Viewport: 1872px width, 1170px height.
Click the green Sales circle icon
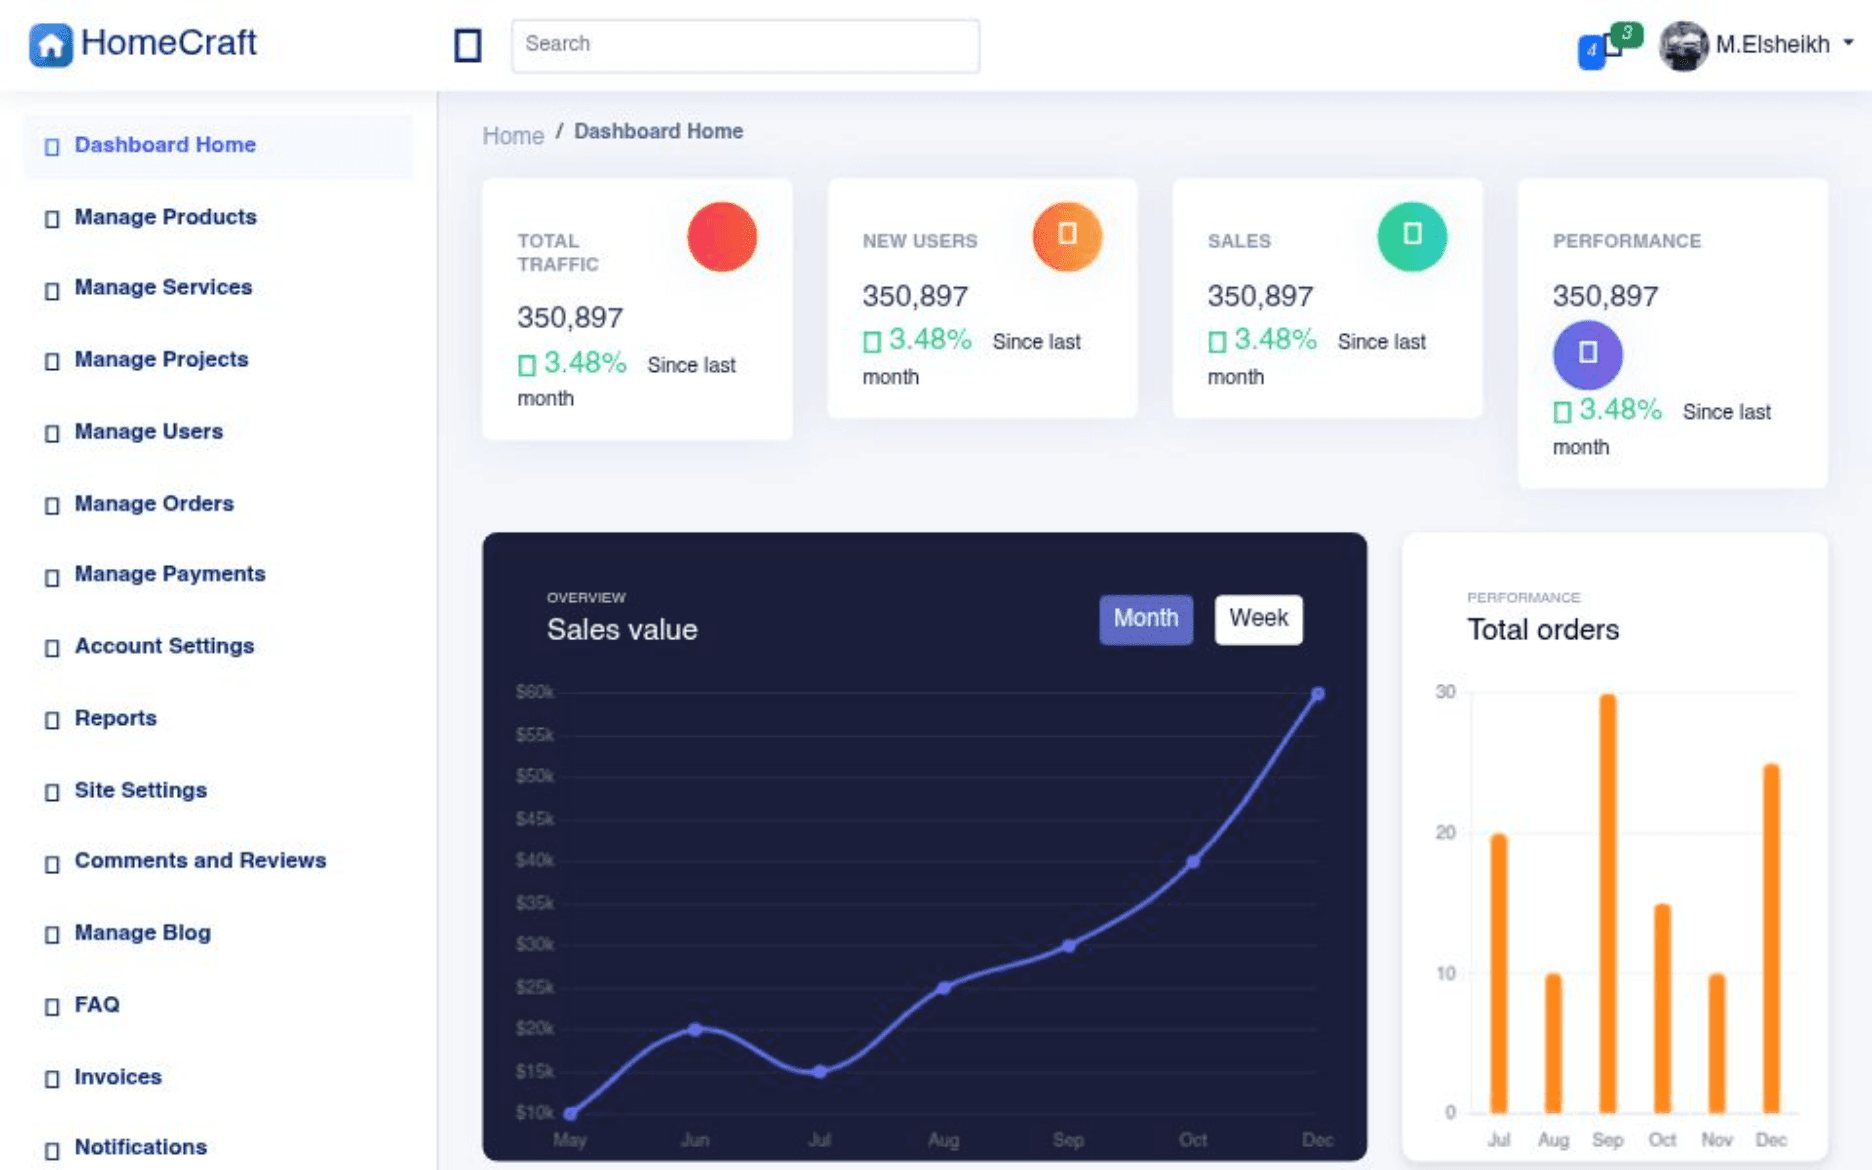click(1412, 237)
